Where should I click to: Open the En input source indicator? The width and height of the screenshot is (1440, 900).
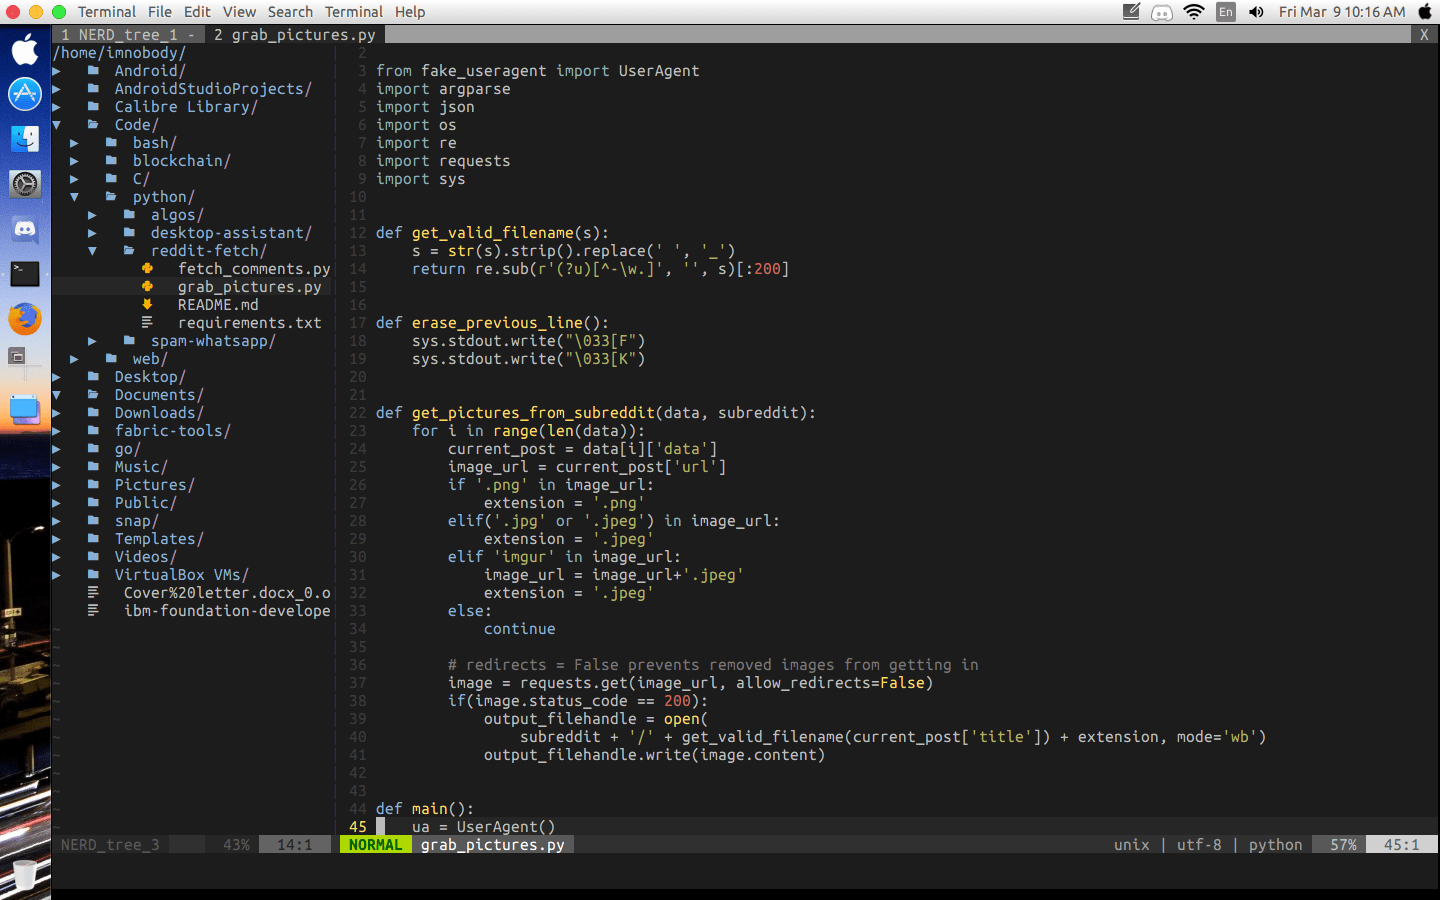[x=1225, y=12]
